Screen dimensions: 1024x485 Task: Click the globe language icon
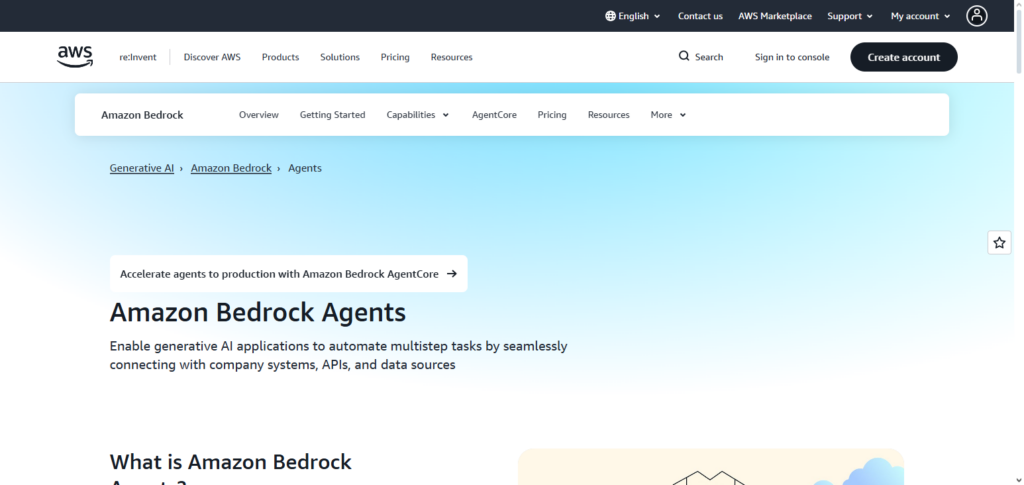point(611,16)
